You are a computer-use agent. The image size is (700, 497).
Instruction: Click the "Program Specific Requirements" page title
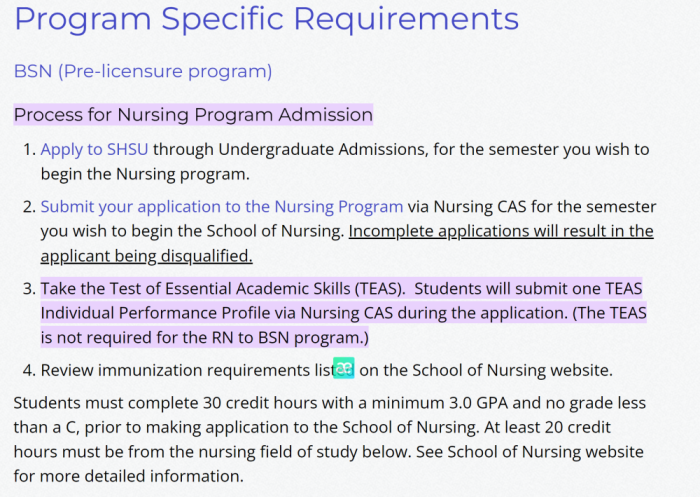[x=266, y=18]
